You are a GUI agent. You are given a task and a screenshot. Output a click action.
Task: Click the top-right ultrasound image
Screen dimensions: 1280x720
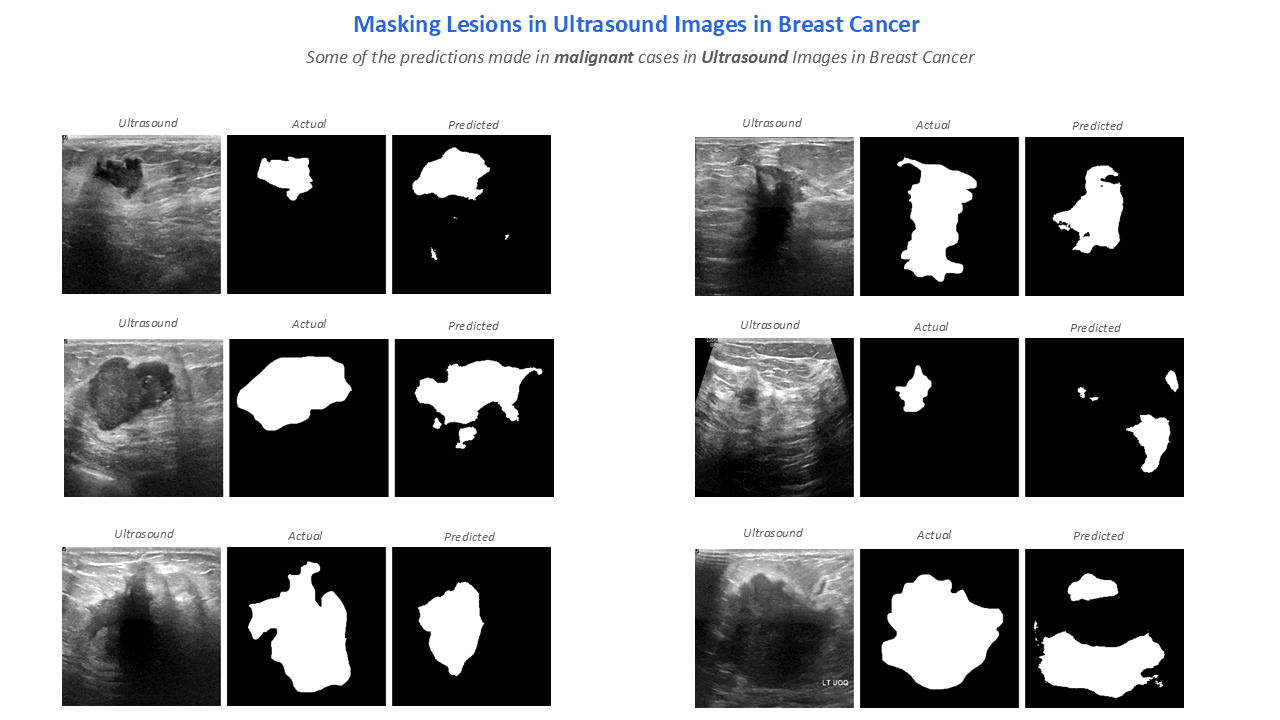point(774,216)
